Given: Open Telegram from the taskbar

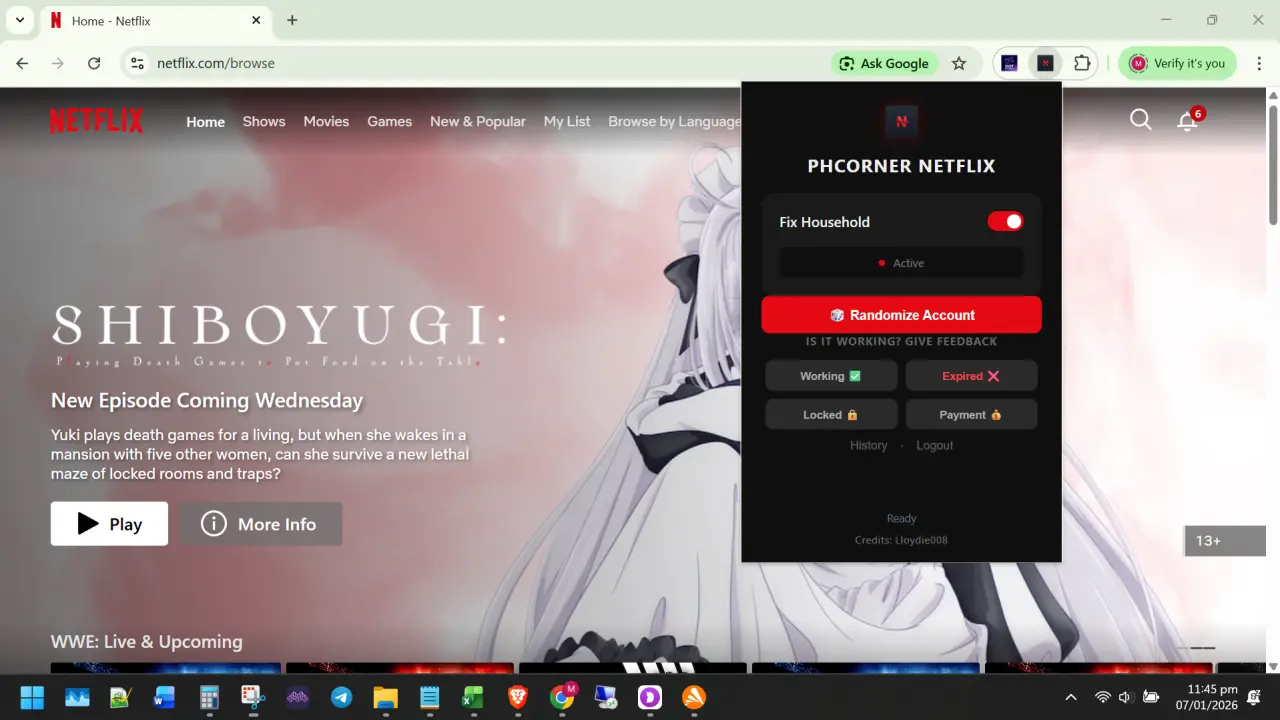Looking at the screenshot, I should (341, 697).
